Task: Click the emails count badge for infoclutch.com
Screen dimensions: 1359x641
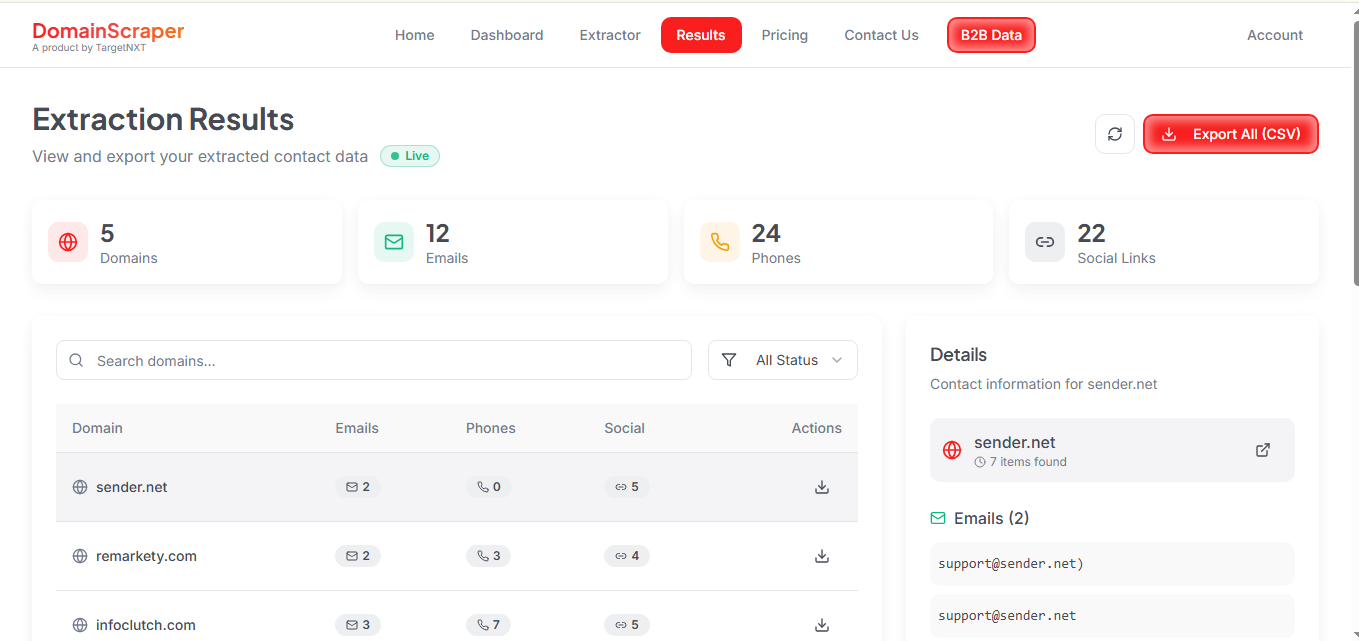Action: (x=357, y=624)
